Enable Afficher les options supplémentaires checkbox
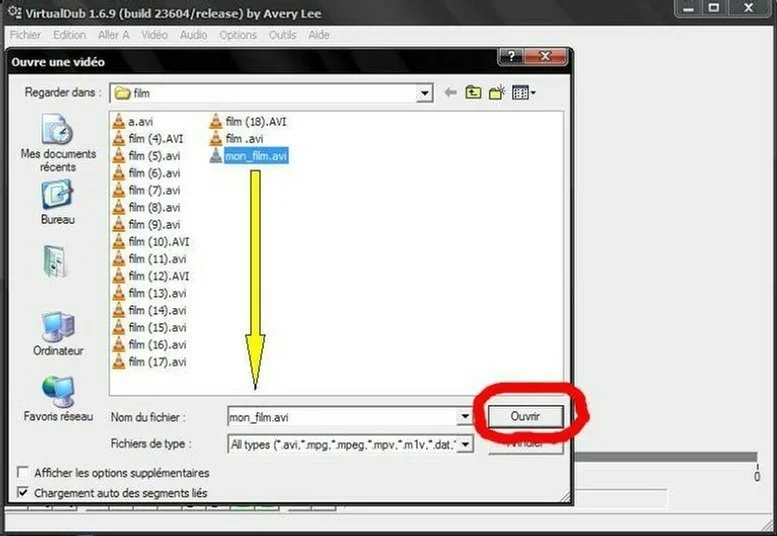Image resolution: width=777 pixels, height=536 pixels. [23, 473]
